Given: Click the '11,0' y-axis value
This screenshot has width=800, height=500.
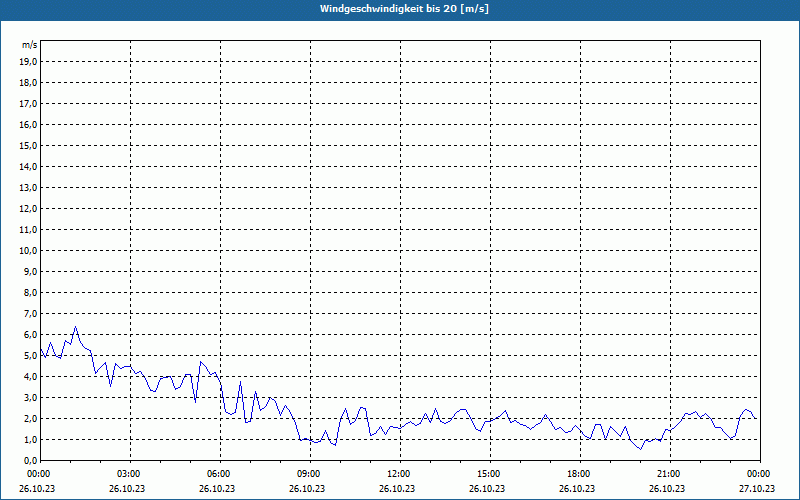Looking at the screenshot, I should [x=28, y=230].
